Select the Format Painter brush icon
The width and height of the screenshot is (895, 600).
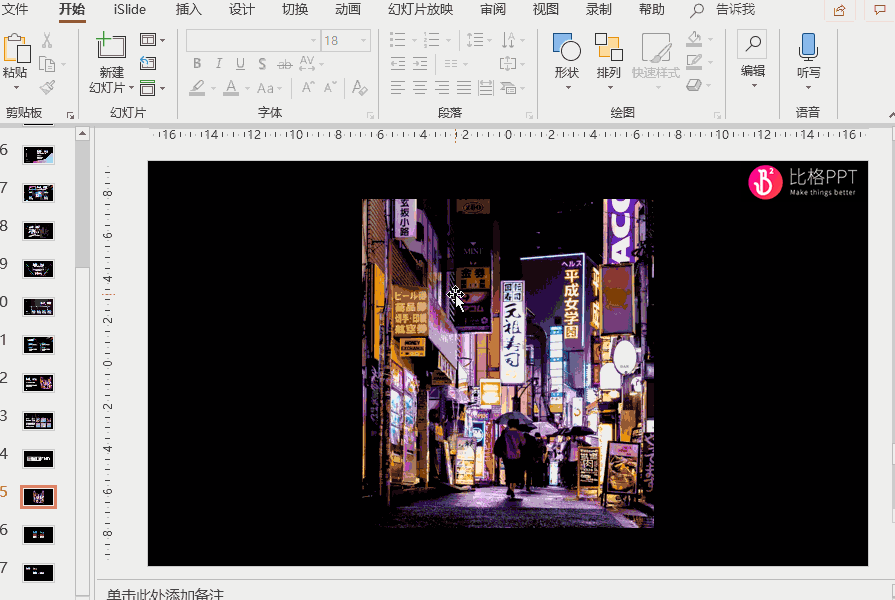tap(47, 88)
